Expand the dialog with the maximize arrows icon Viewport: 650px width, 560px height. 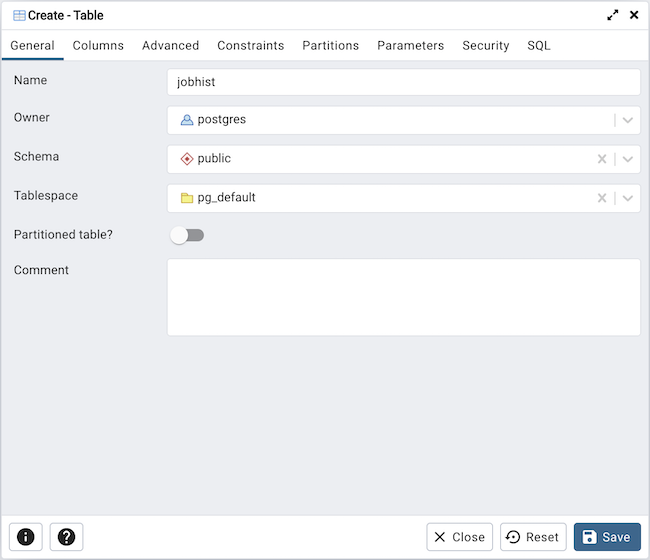[613, 15]
